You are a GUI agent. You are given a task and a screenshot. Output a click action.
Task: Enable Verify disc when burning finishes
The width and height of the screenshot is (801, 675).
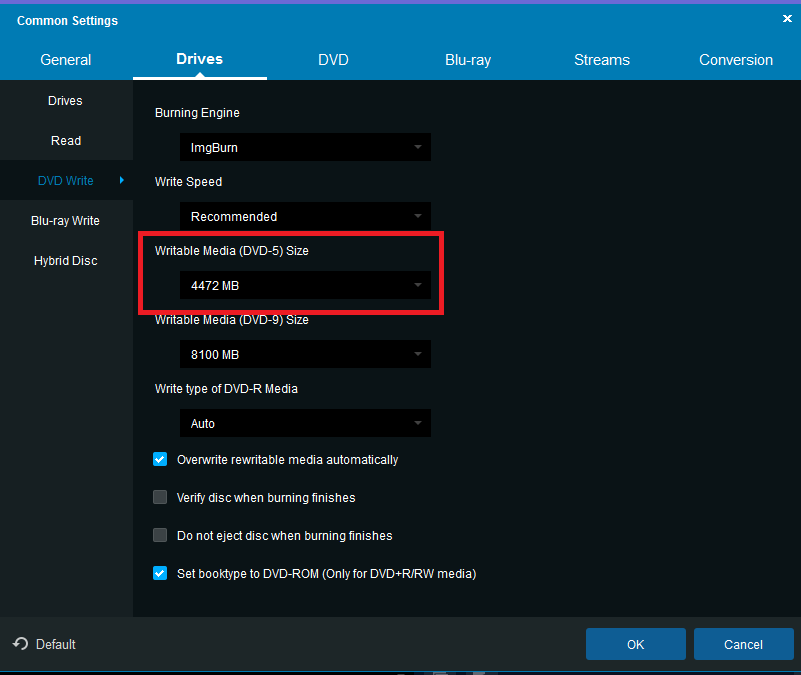(160, 498)
